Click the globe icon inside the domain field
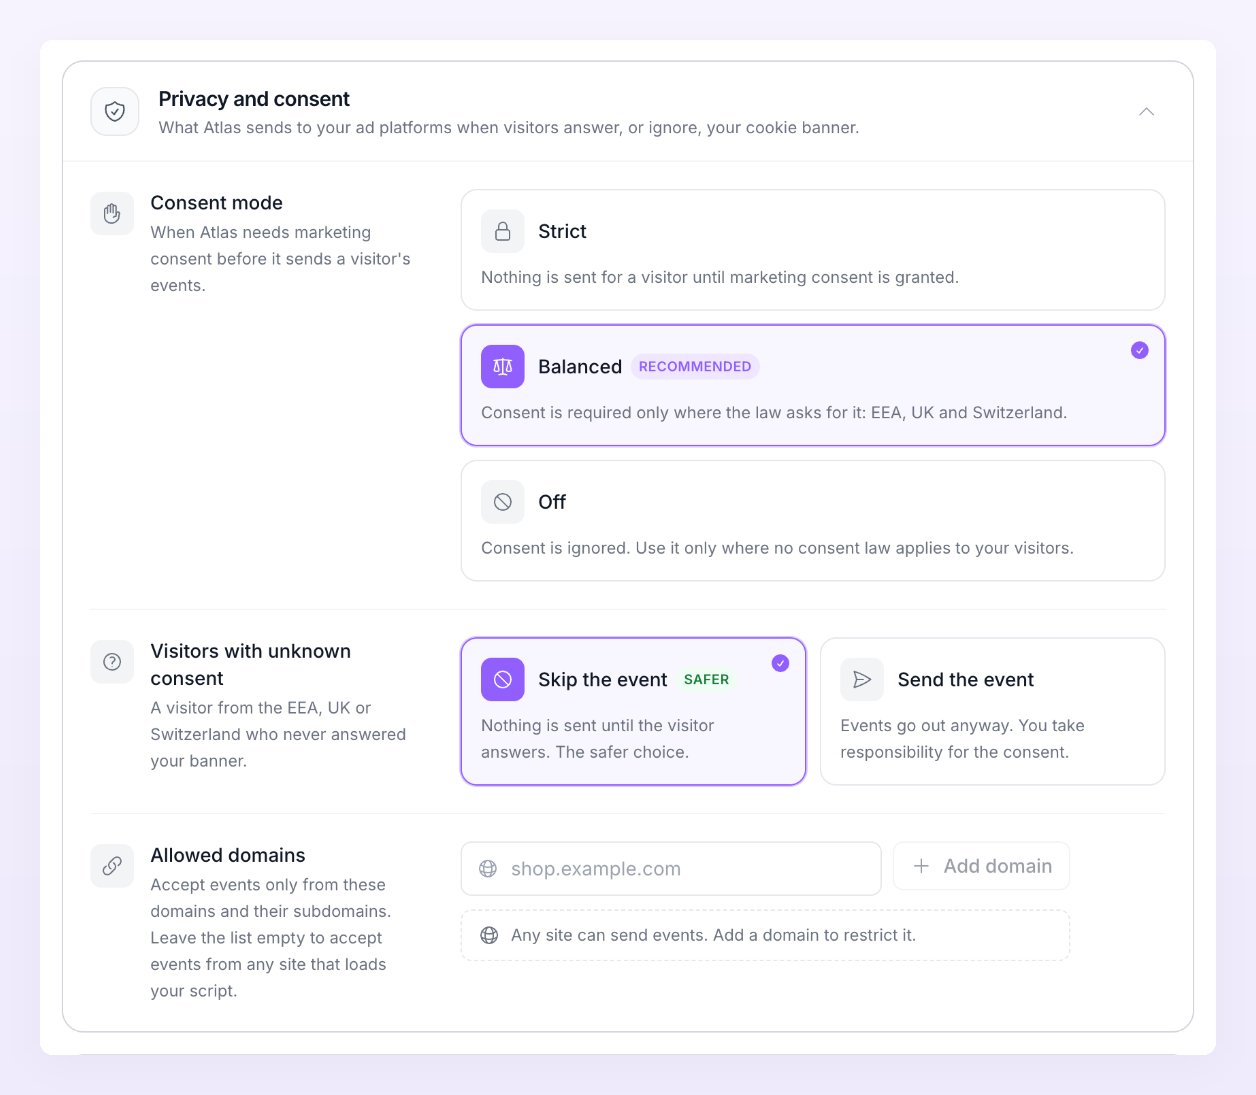1256x1095 pixels. (x=488, y=869)
